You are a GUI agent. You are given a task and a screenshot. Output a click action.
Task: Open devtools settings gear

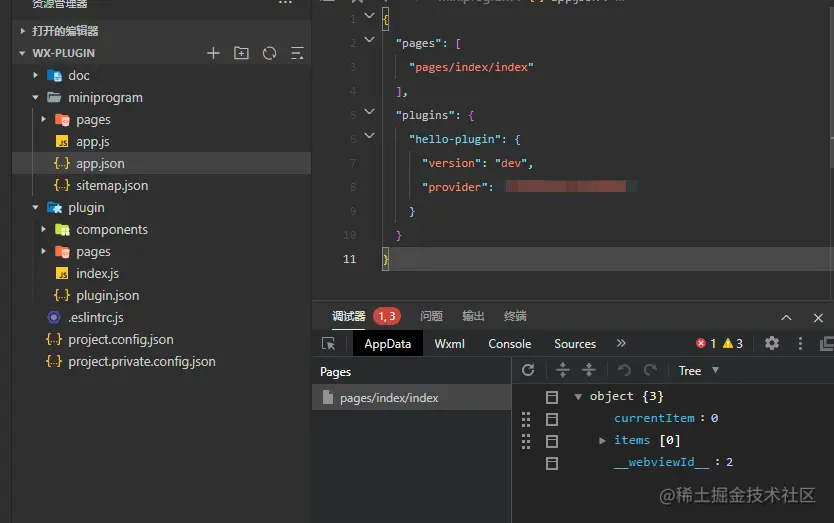(772, 343)
